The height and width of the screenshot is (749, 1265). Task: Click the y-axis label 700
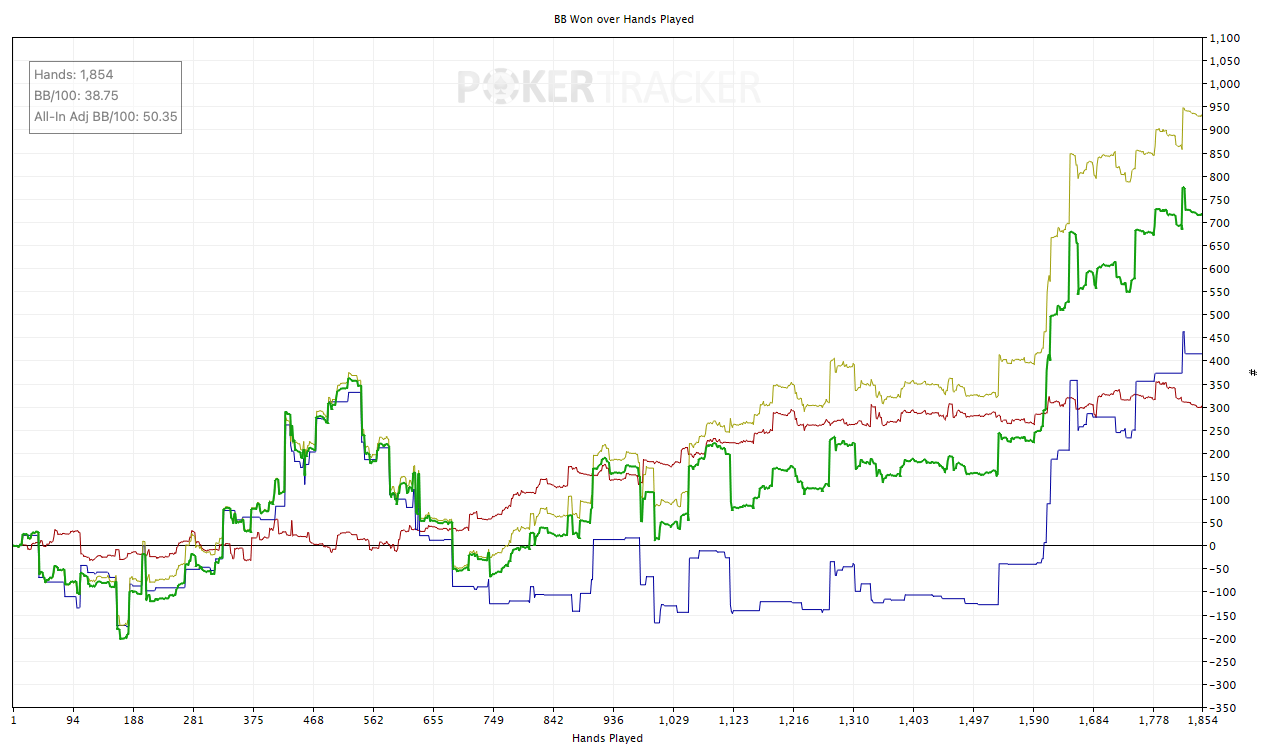pos(1219,222)
